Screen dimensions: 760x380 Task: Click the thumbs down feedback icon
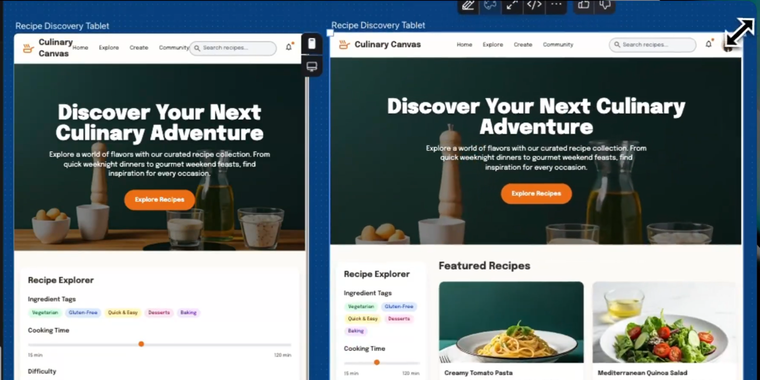click(604, 5)
